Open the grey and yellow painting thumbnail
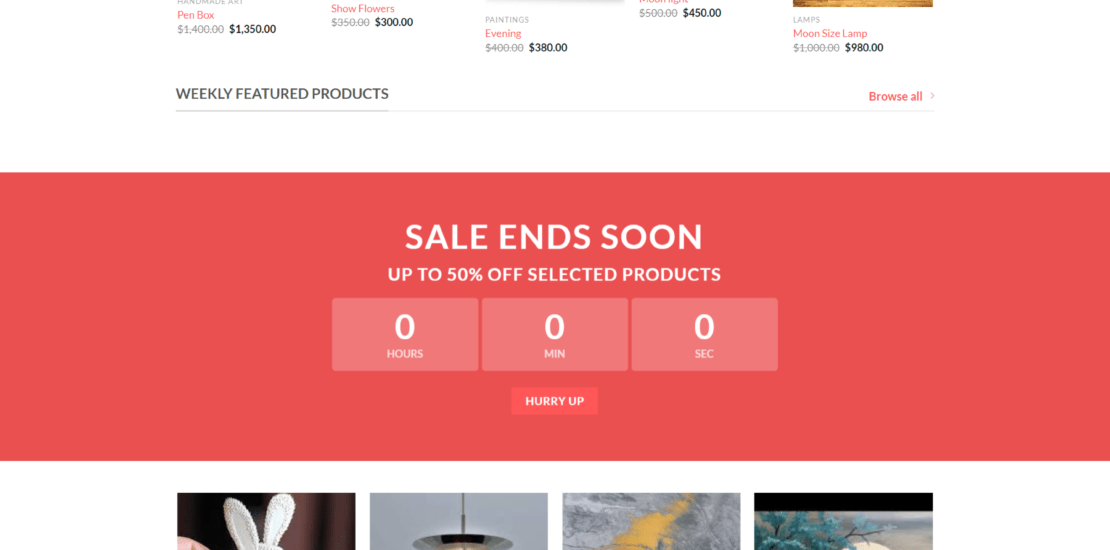The height and width of the screenshot is (550, 1110). click(651, 521)
